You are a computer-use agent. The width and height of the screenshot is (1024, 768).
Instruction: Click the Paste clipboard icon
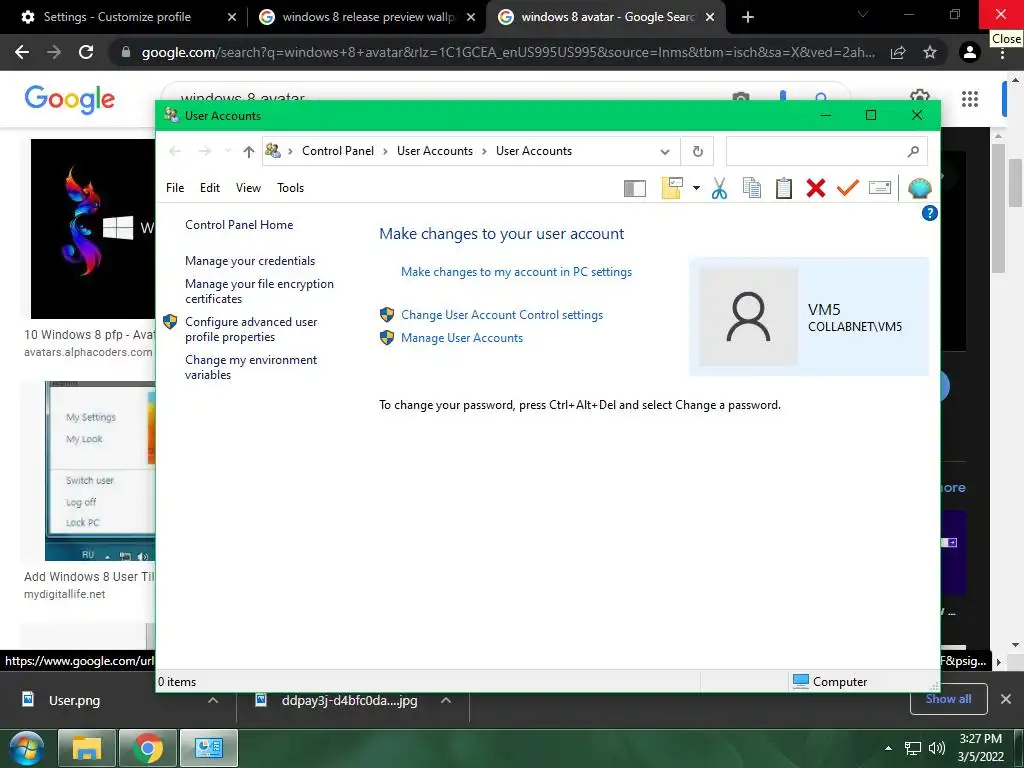783,188
